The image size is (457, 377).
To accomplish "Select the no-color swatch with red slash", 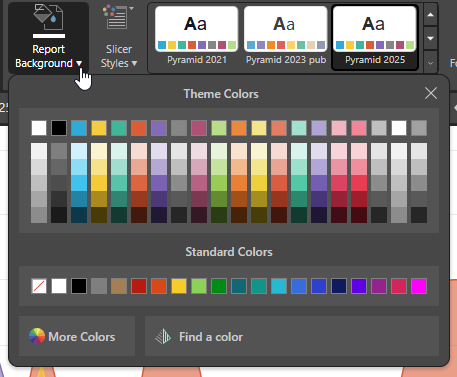I will coord(39,286).
